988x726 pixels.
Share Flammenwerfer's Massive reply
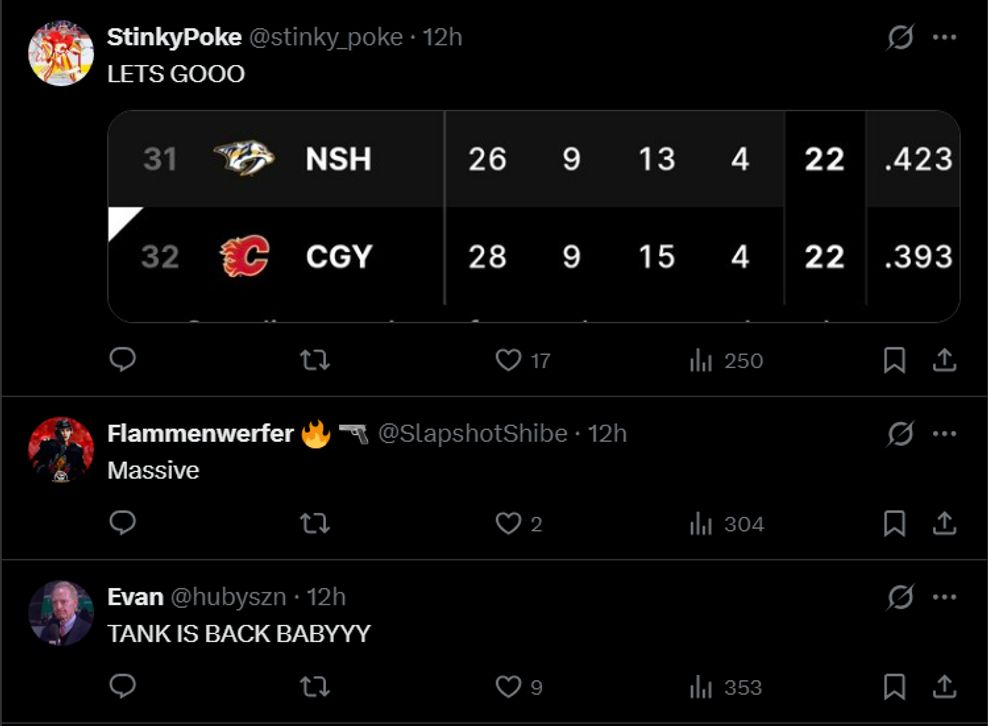point(944,523)
